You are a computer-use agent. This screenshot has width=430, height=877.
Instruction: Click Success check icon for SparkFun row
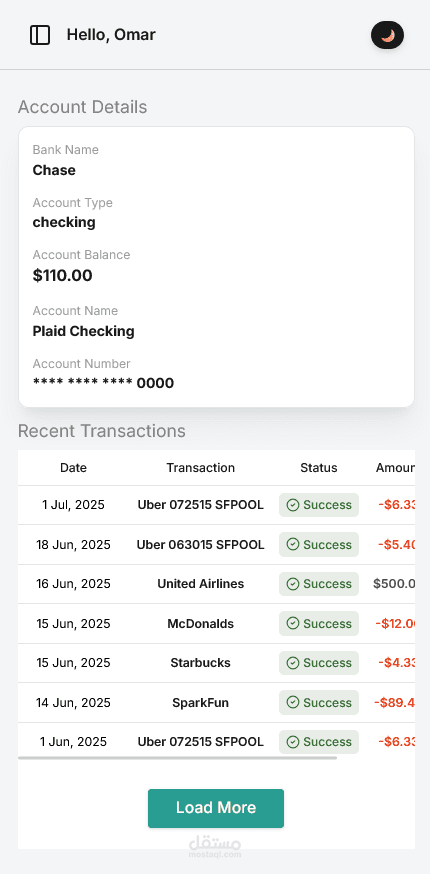(292, 702)
